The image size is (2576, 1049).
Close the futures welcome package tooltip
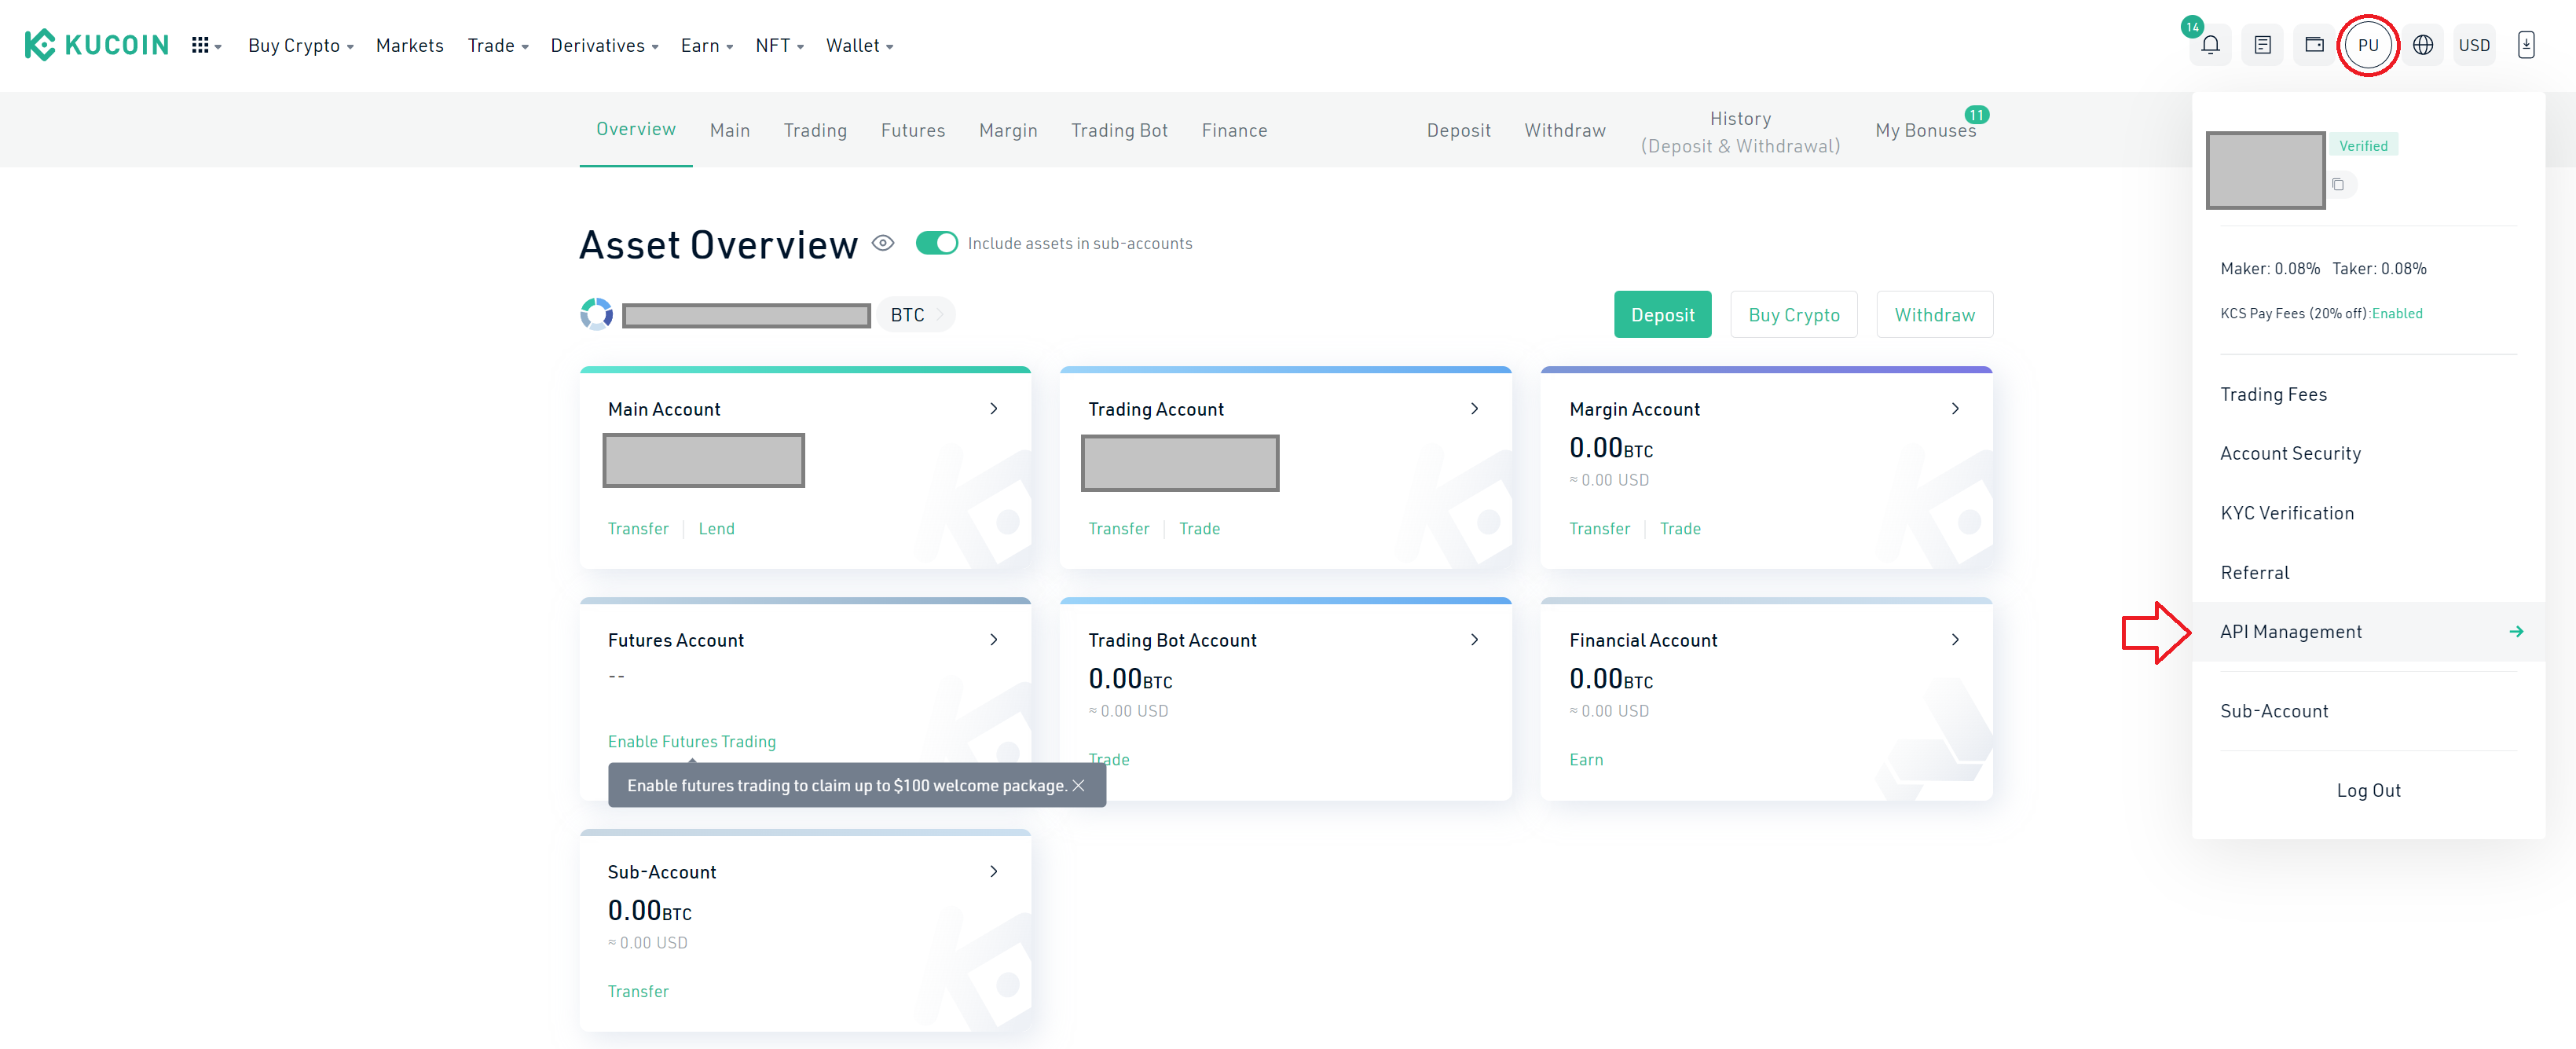1078,785
